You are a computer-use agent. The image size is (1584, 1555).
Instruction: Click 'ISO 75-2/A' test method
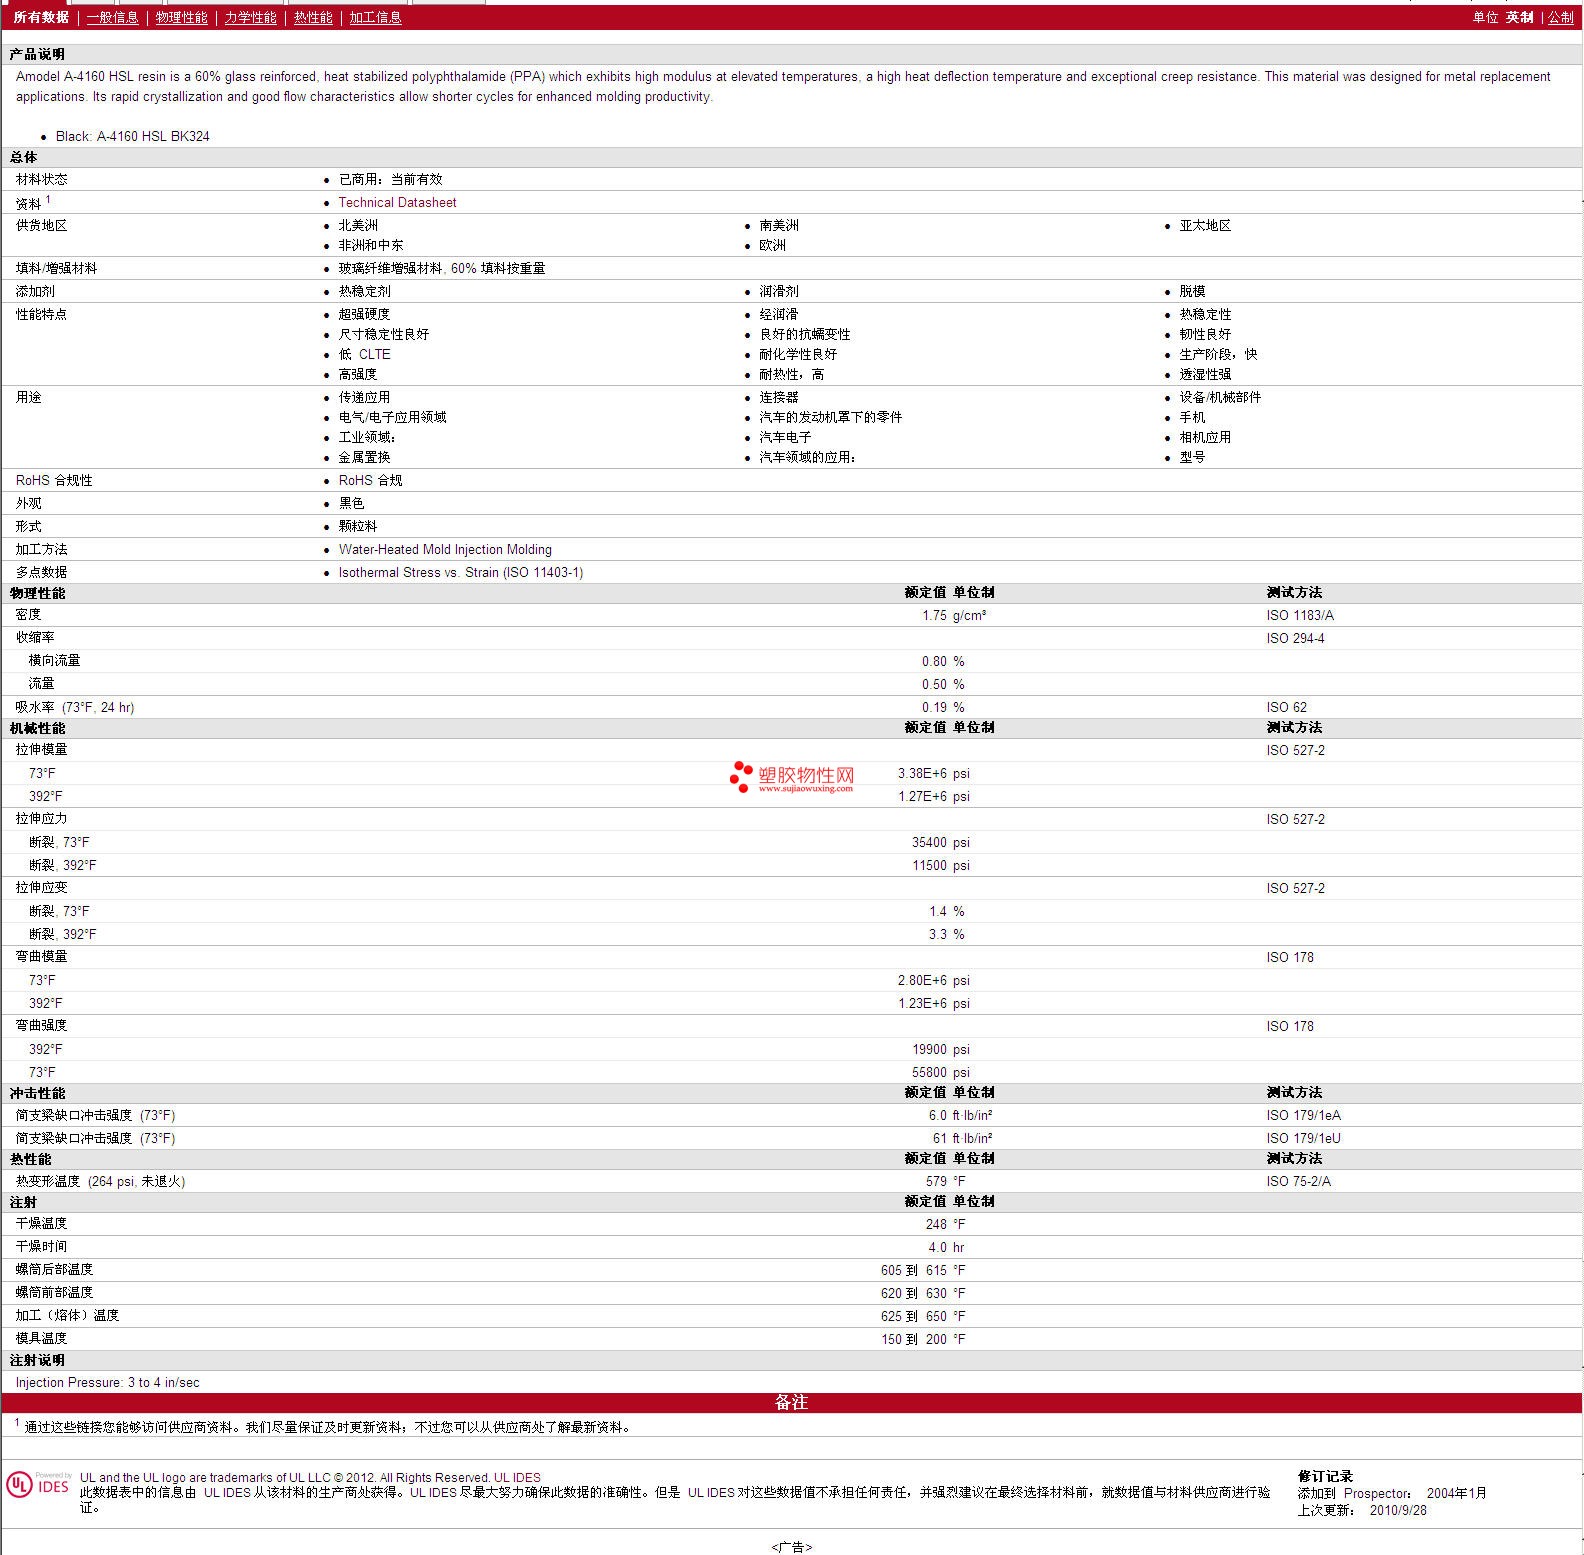pyautogui.click(x=1298, y=1181)
